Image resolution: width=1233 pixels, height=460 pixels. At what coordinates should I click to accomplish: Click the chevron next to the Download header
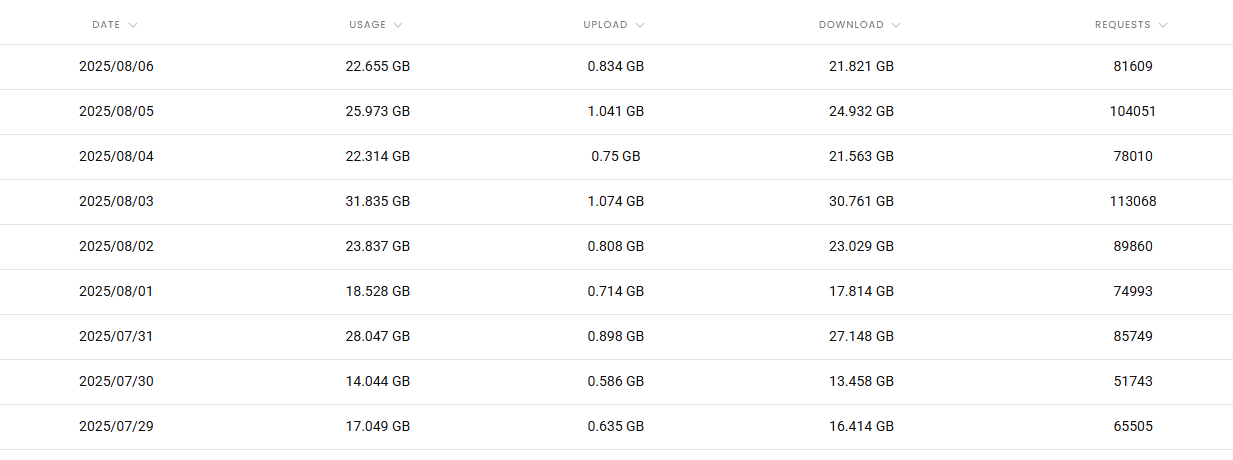896,25
